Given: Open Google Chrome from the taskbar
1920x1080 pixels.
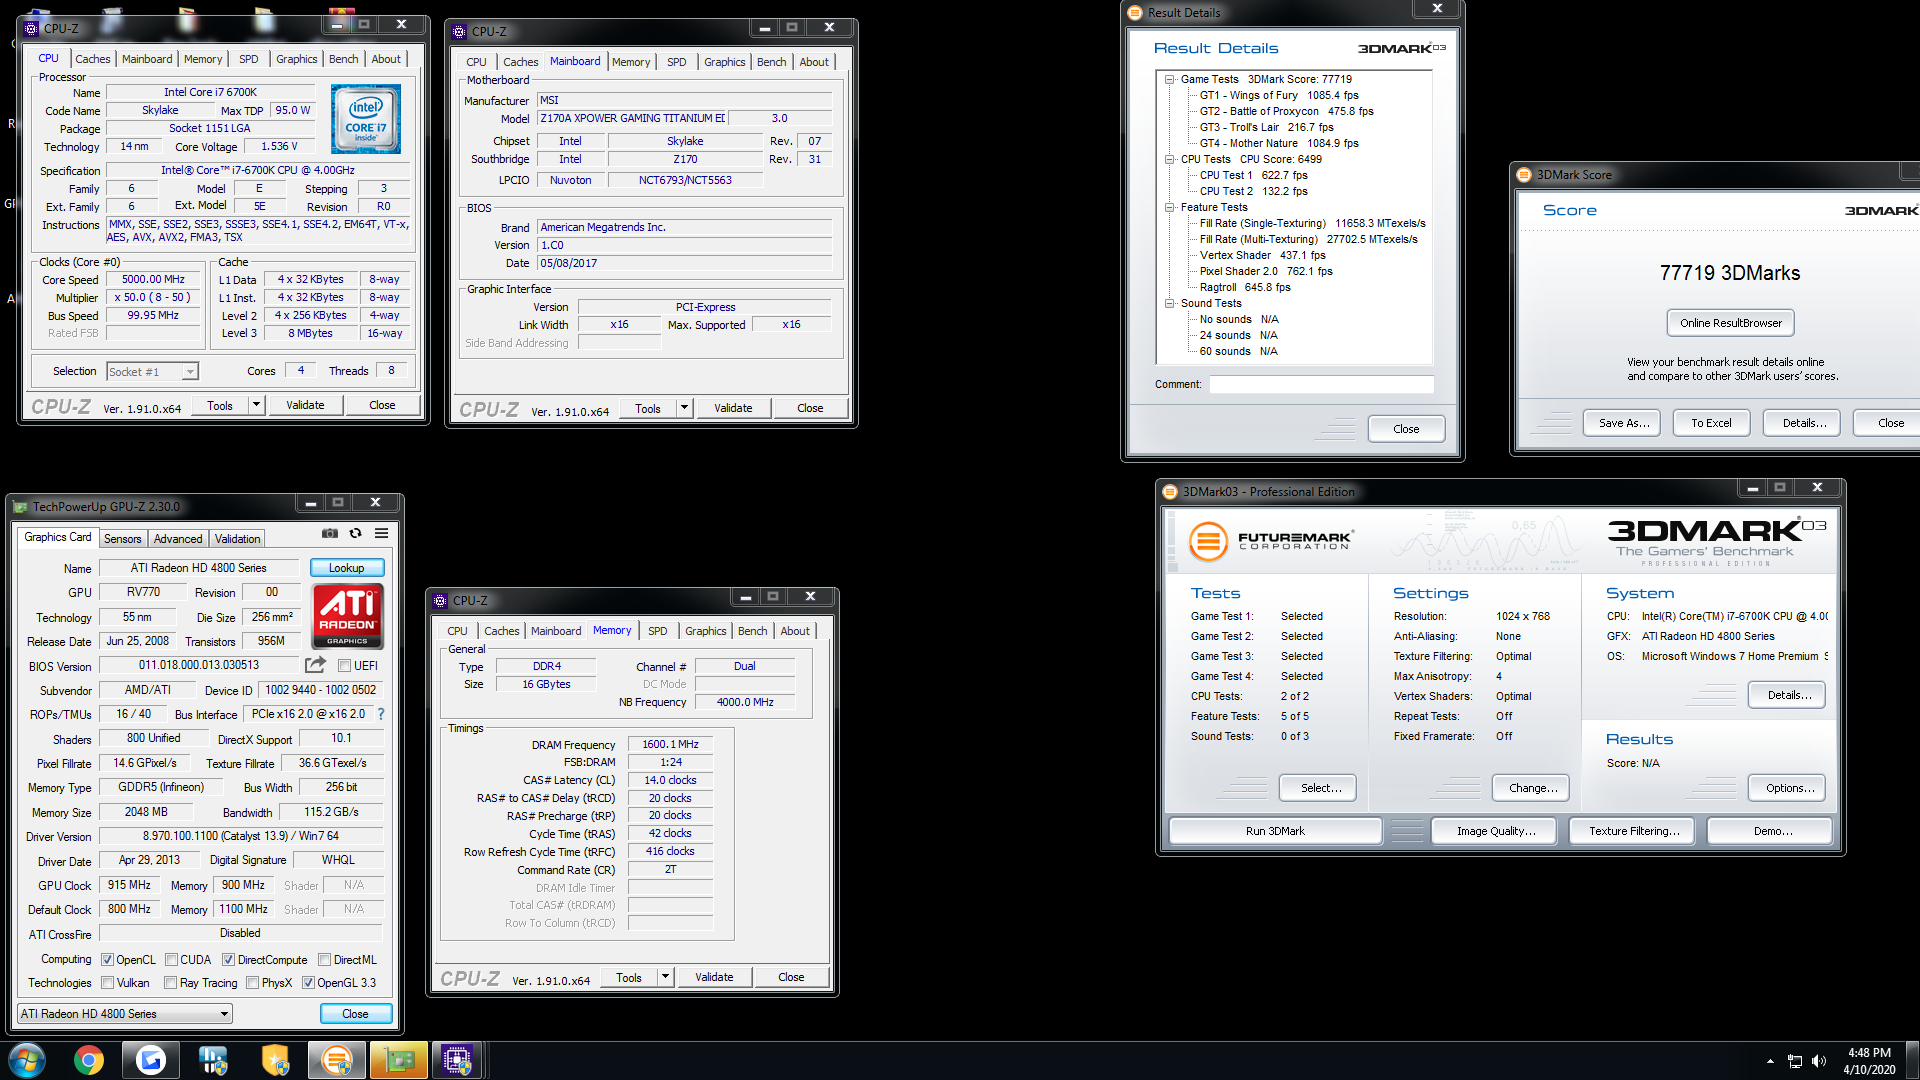Looking at the screenshot, I should [x=88, y=1060].
